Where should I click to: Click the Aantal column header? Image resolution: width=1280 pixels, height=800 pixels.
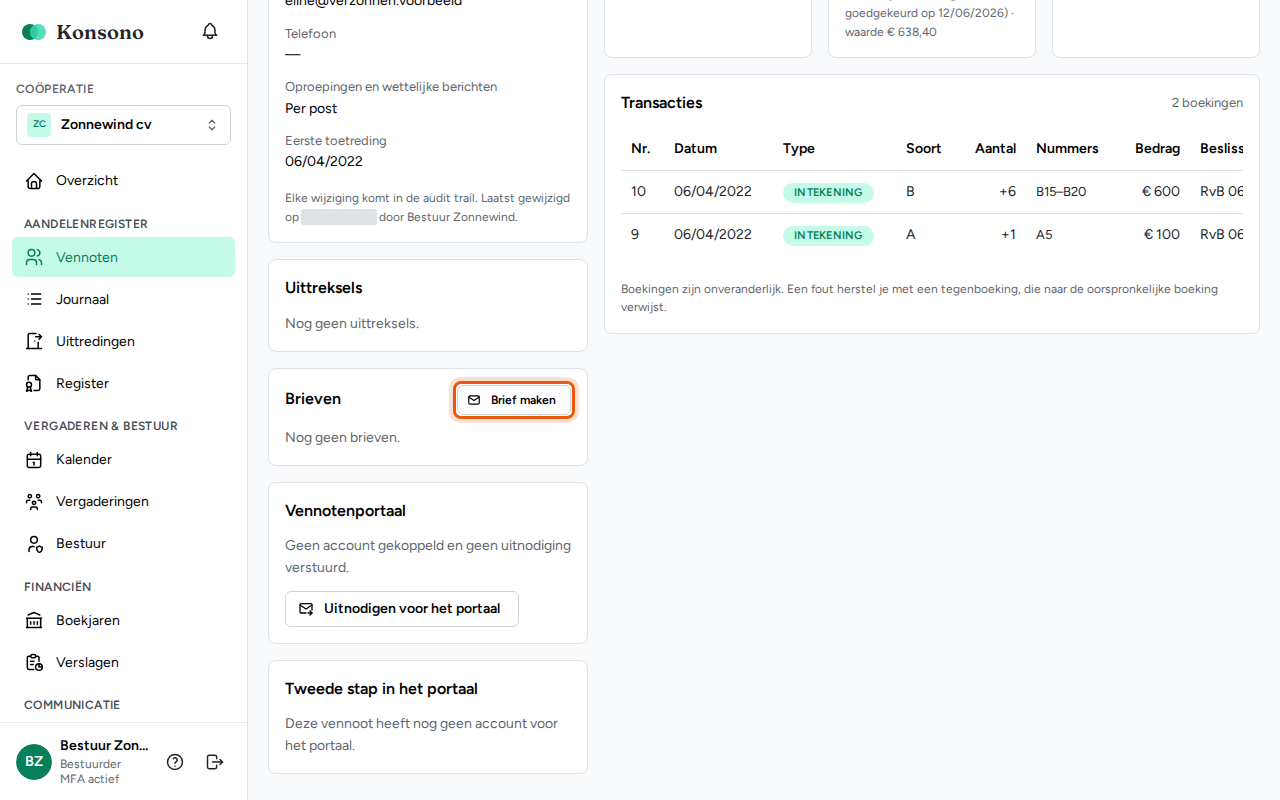click(995, 149)
